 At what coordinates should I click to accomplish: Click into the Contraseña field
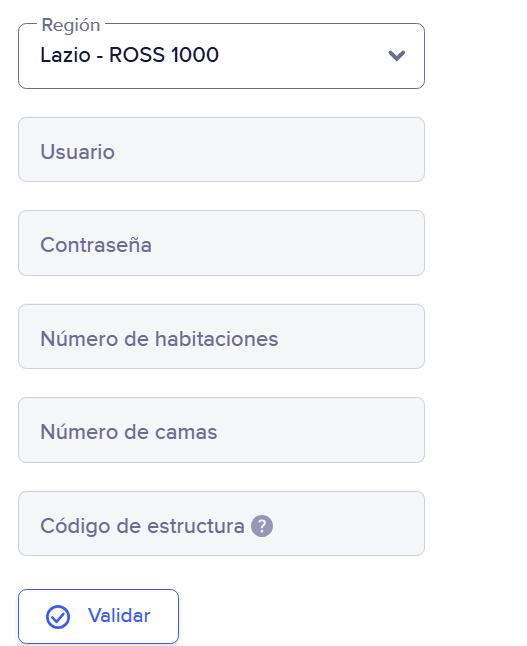click(221, 243)
